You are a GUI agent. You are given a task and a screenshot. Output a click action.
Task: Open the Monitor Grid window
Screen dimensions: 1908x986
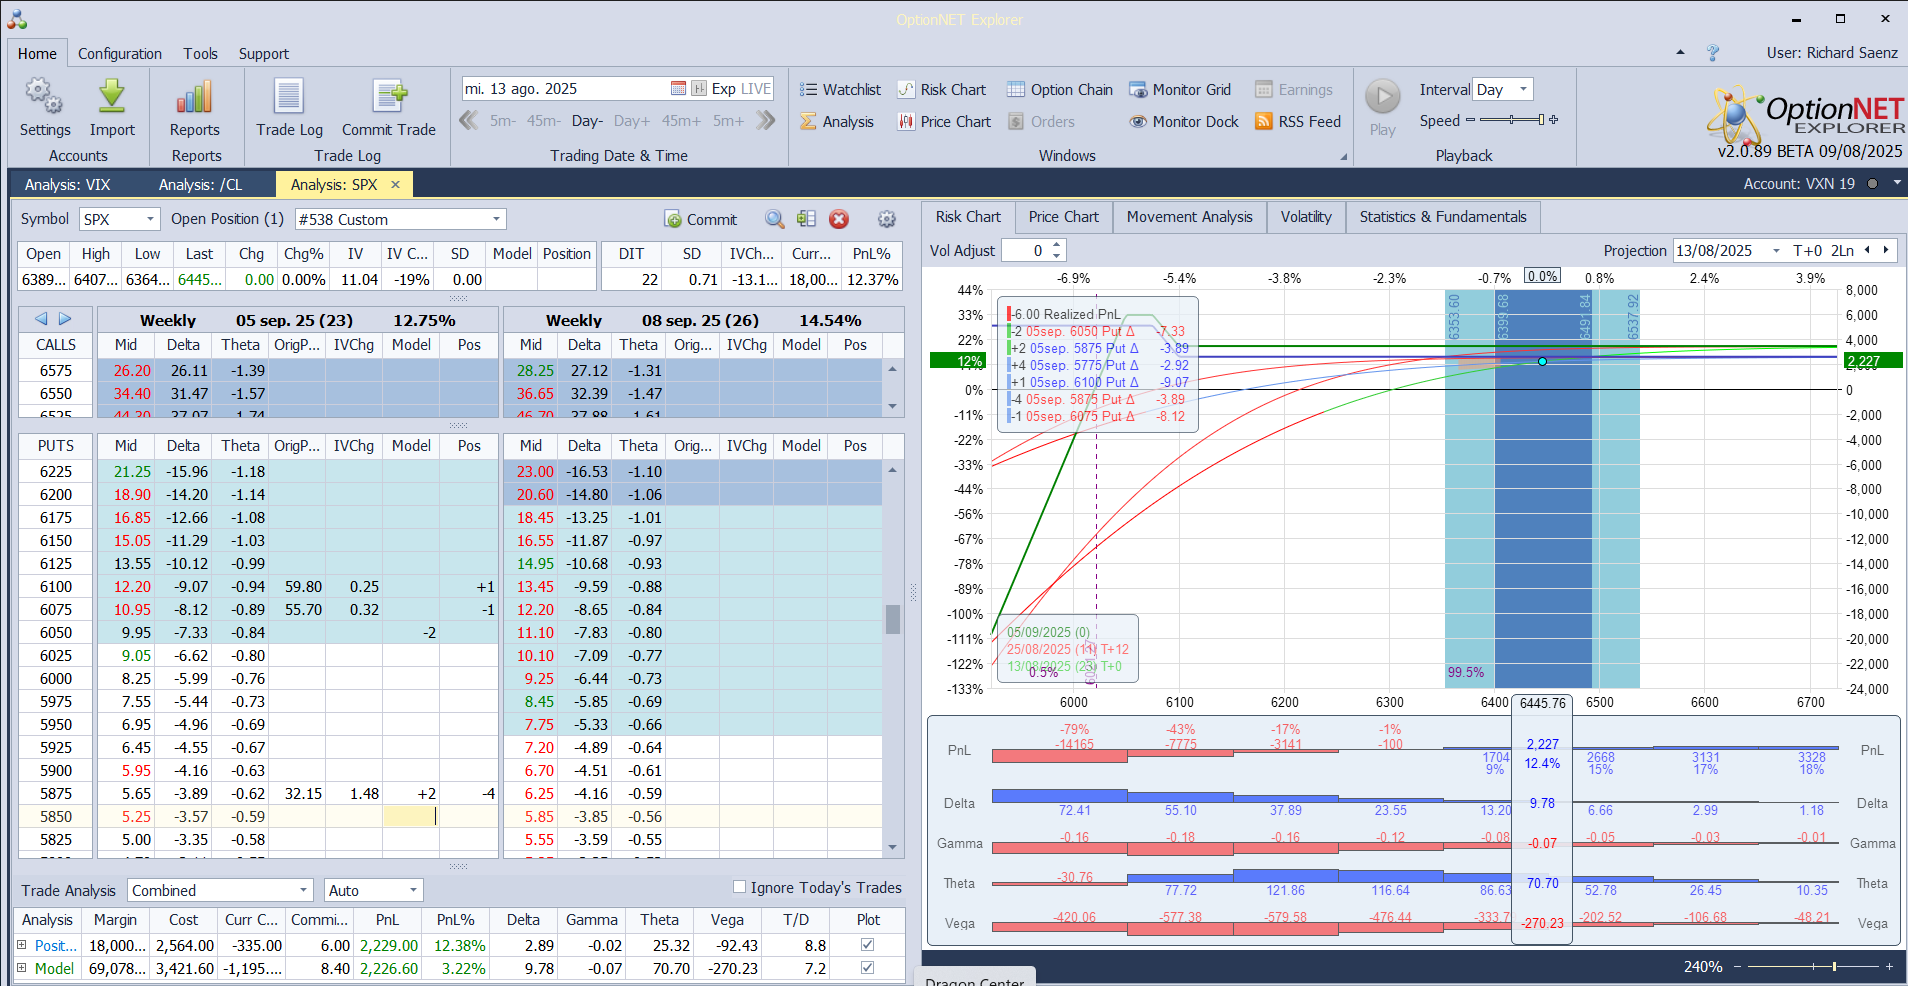1180,90
